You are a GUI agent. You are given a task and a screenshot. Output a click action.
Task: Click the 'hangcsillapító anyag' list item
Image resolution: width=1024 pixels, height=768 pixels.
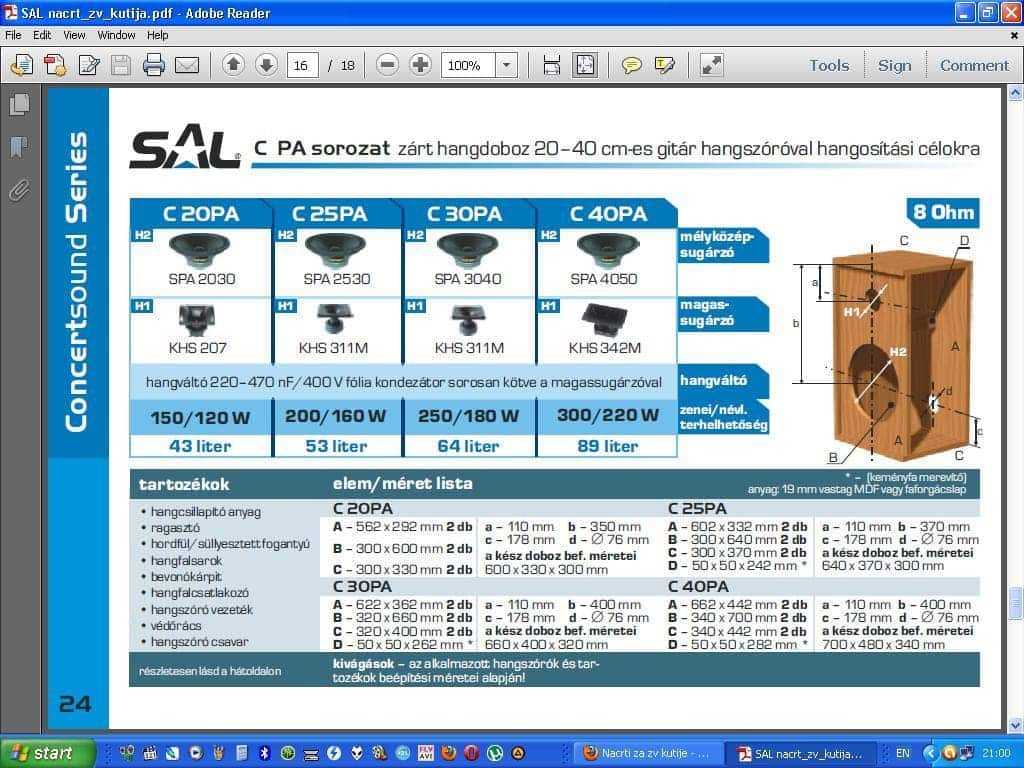pyautogui.click(x=206, y=512)
